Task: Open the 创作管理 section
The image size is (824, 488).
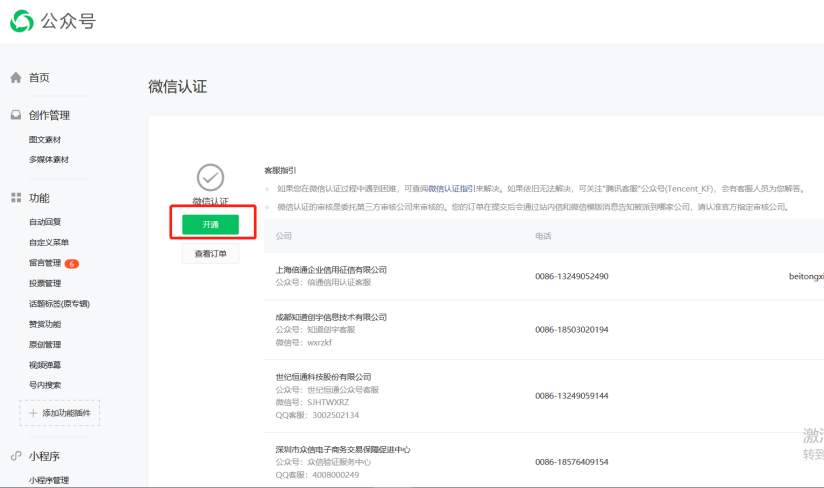Action: click(x=49, y=115)
